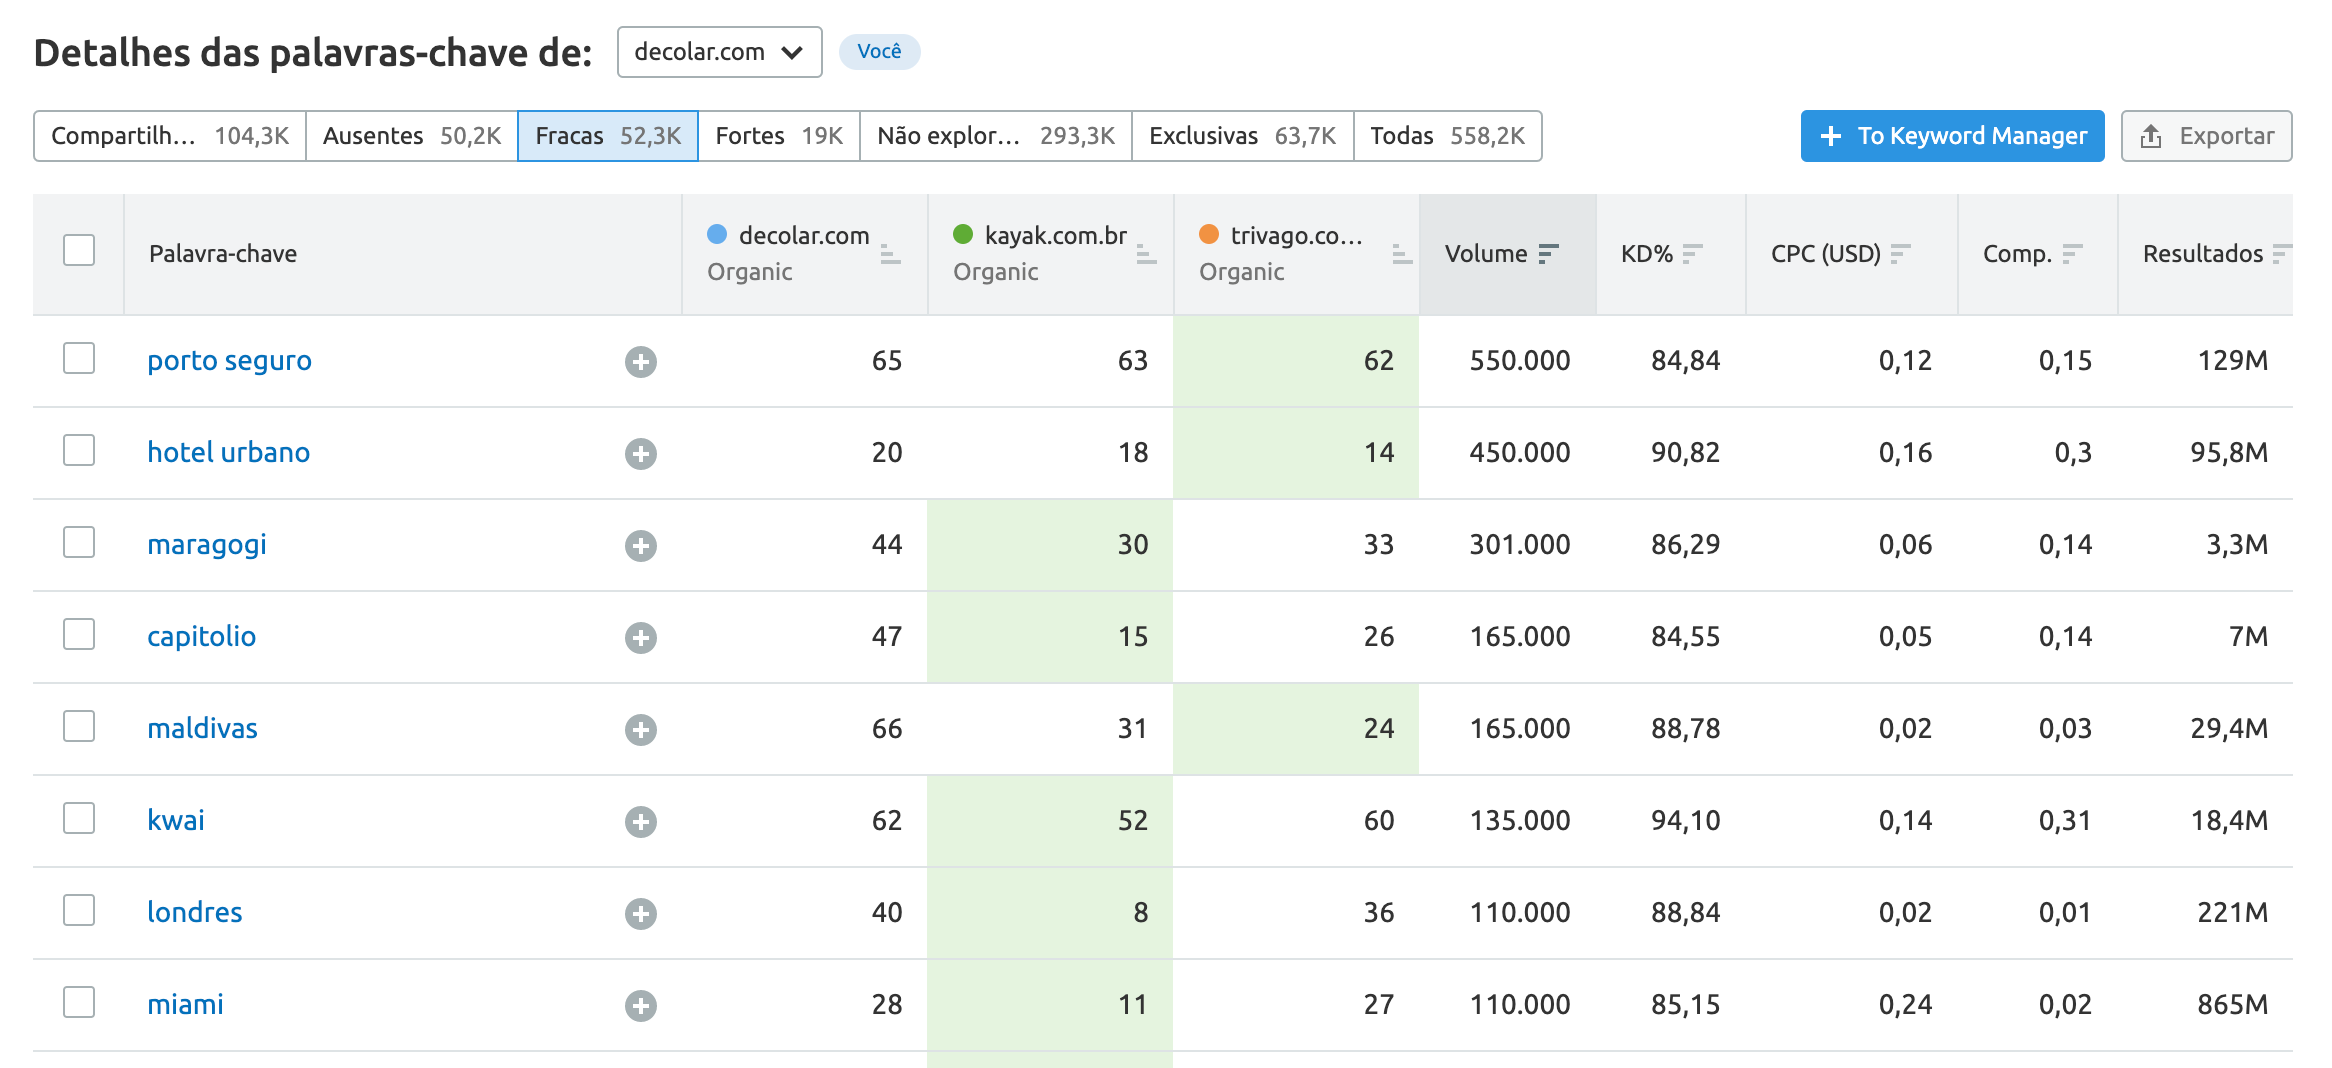Click kwai CPC value 0,14
This screenshot has width=2332, height=1068.
[x=1905, y=821]
